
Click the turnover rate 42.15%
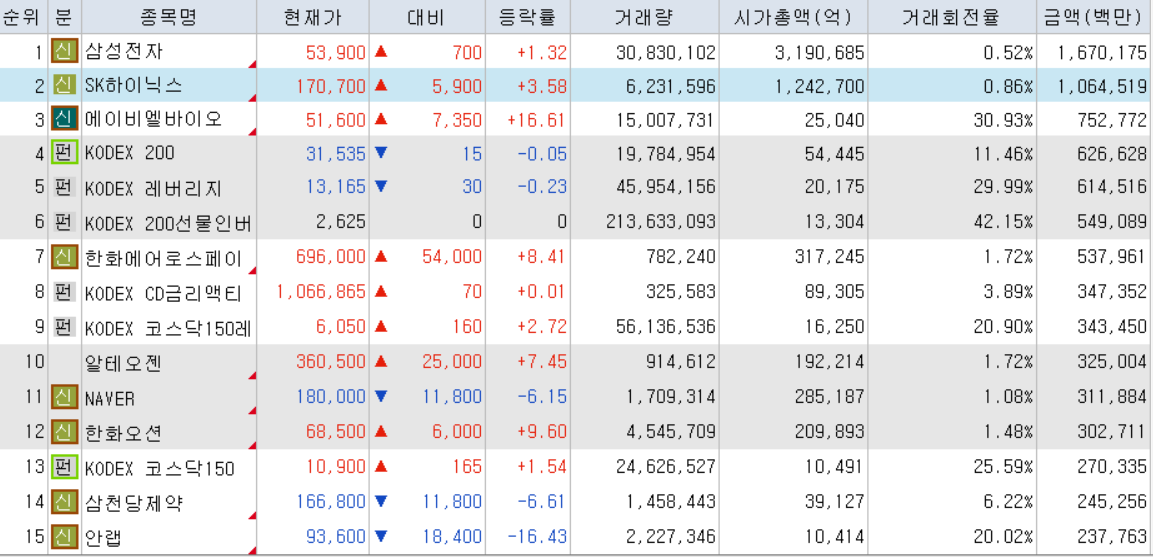1002,222
